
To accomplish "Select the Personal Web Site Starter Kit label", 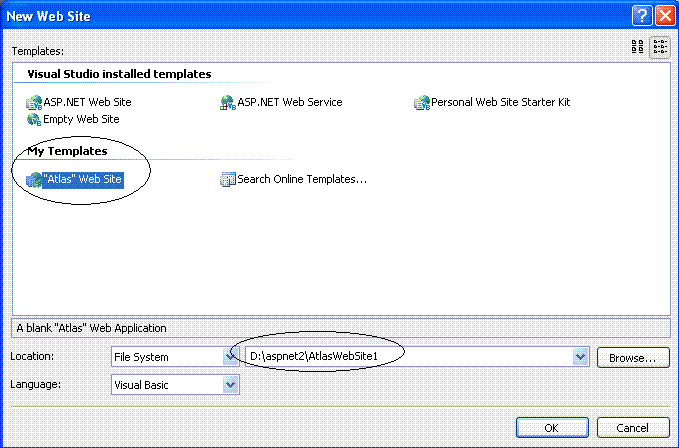I will click(x=501, y=102).
